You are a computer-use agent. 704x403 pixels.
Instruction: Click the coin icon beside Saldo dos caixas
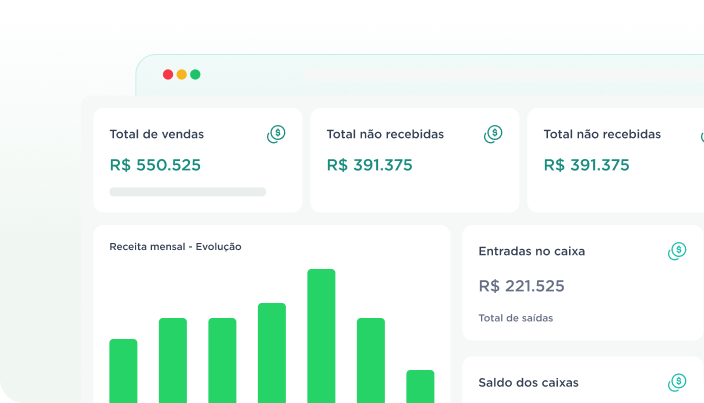click(677, 382)
